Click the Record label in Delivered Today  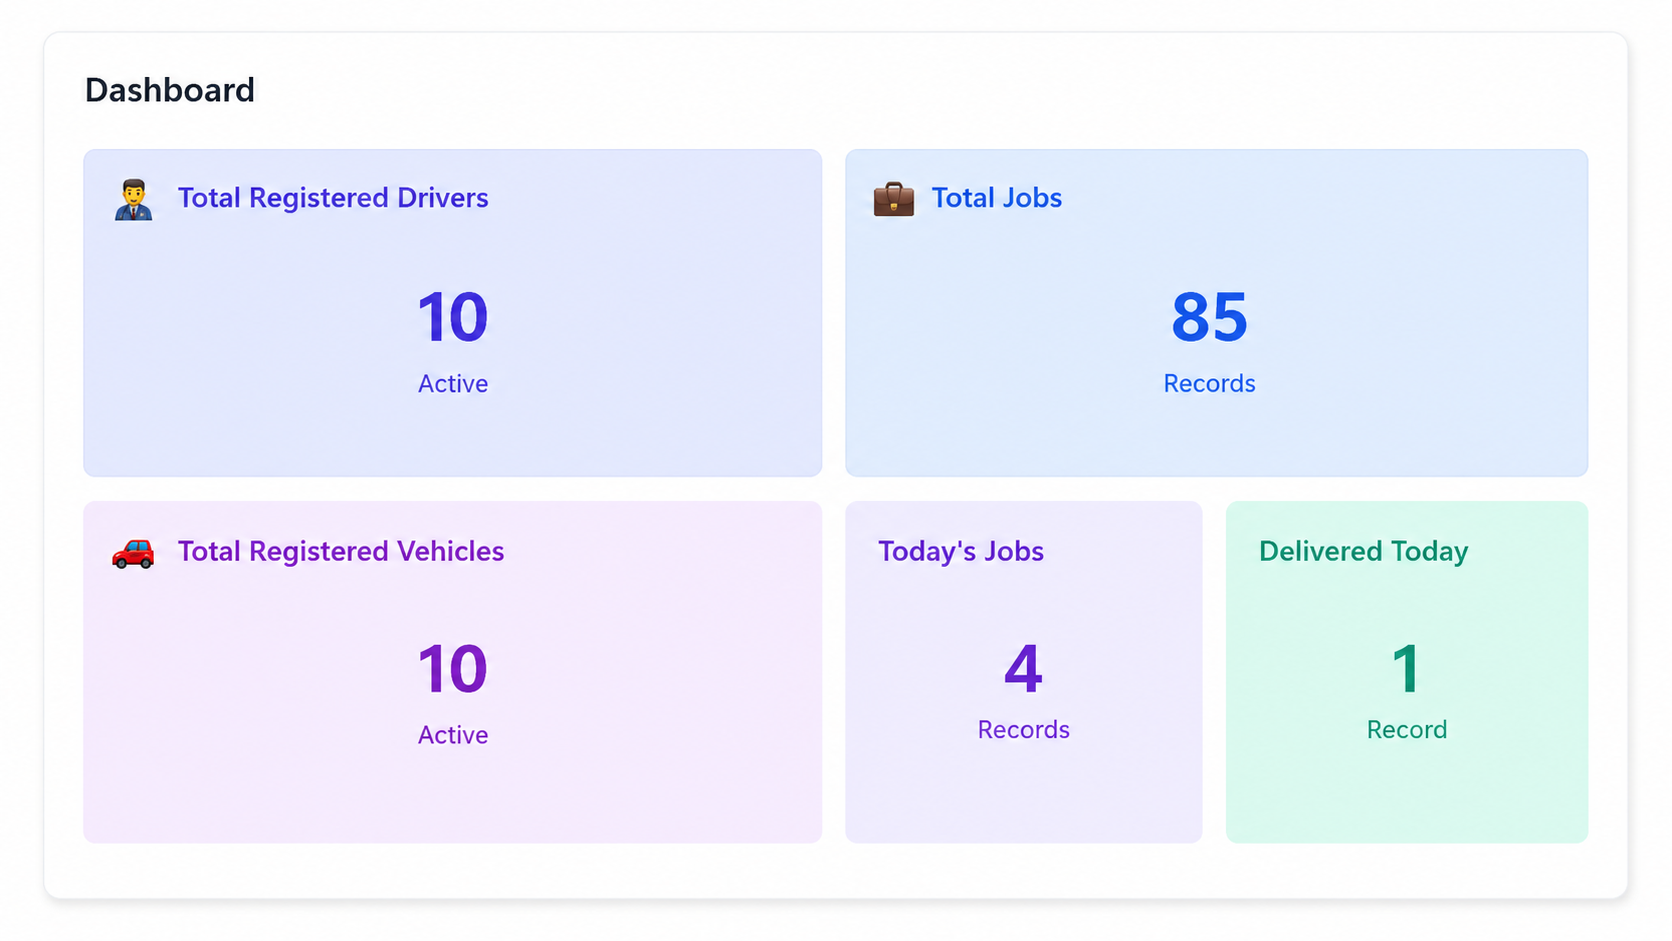(x=1406, y=730)
